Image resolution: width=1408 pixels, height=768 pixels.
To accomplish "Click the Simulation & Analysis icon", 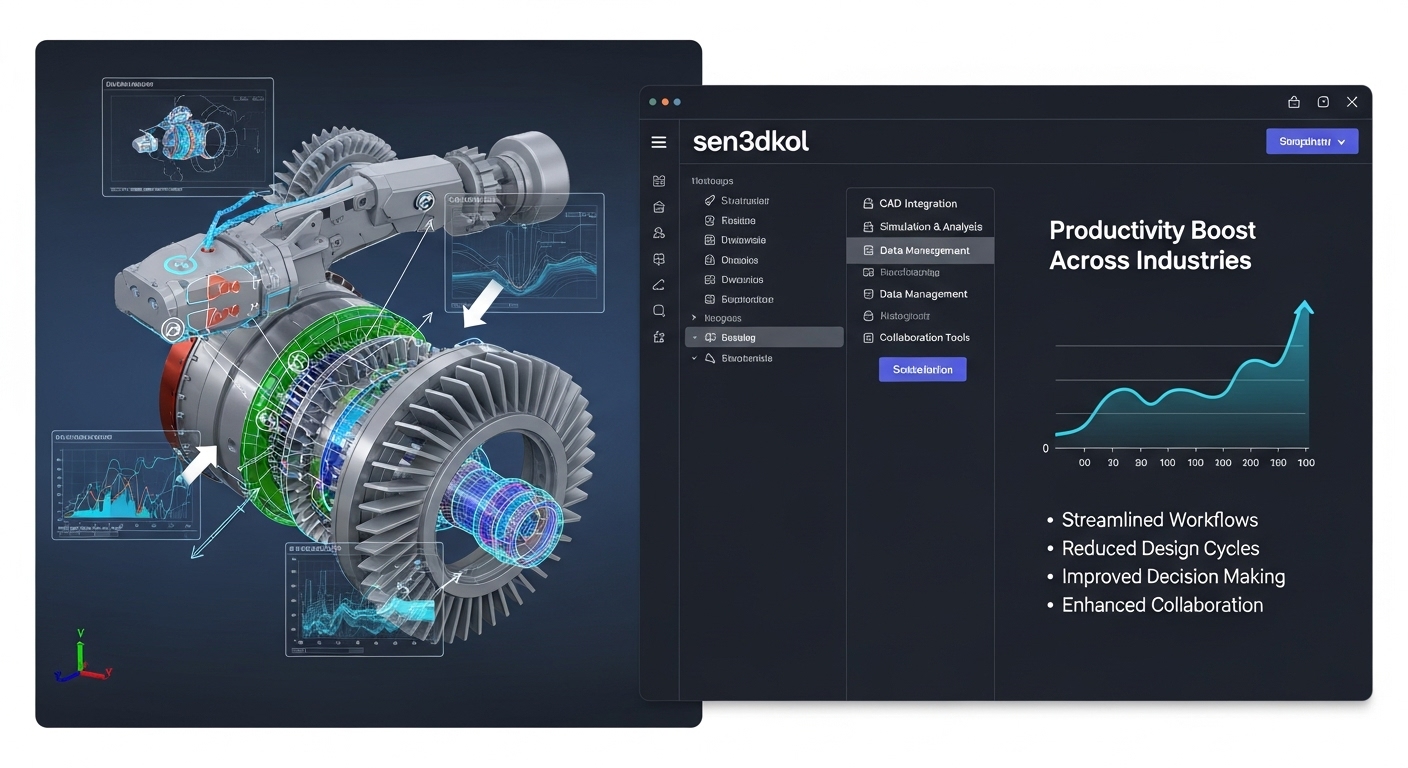I will pyautogui.click(x=867, y=226).
